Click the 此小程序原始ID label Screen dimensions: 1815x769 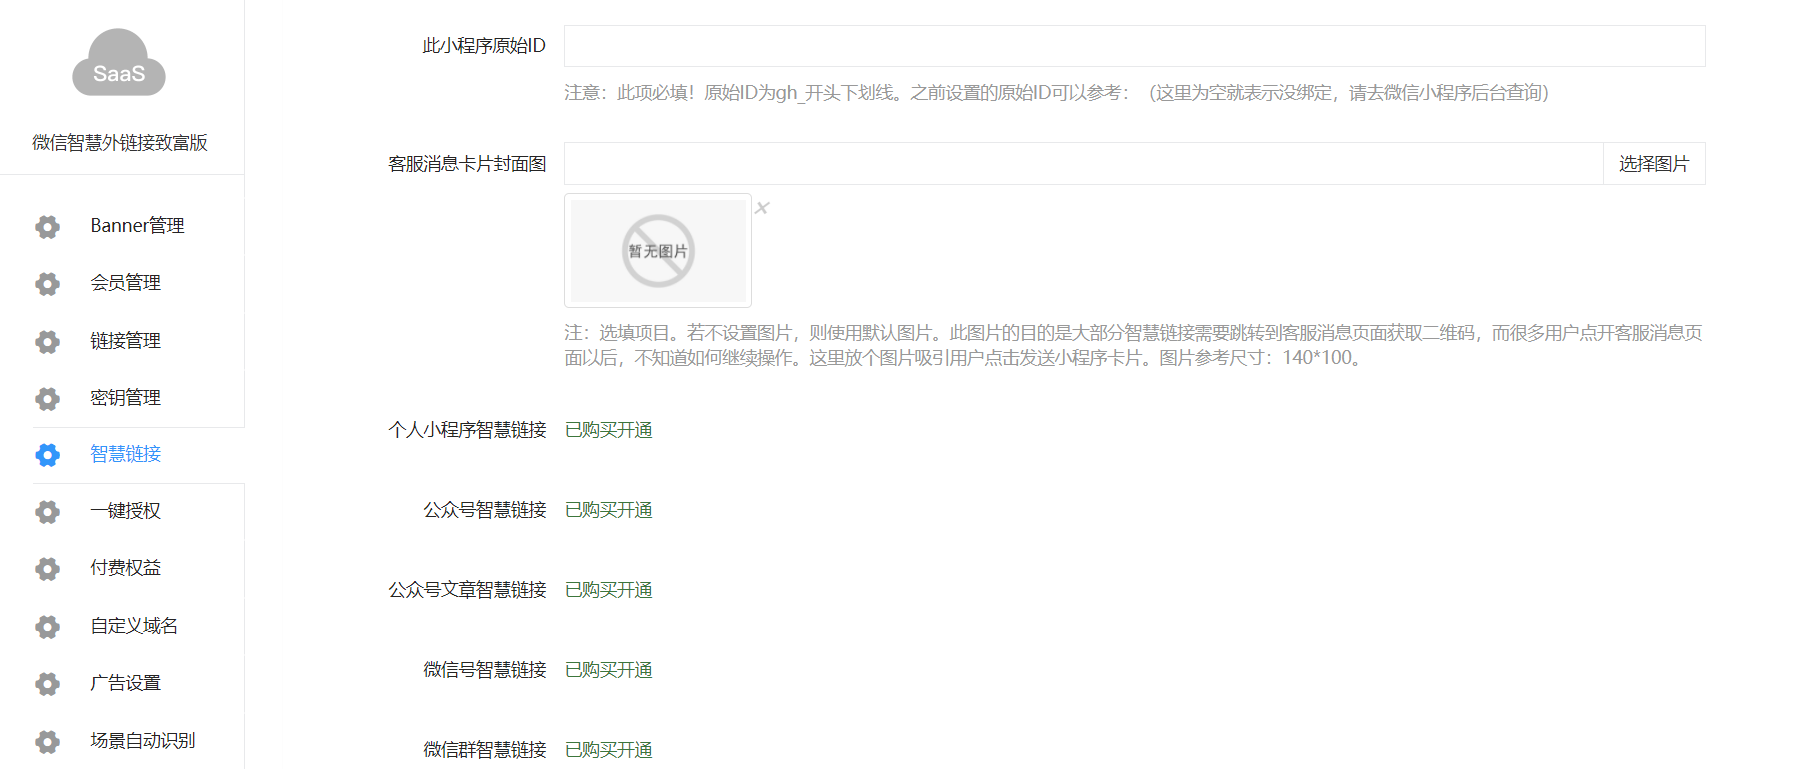(484, 46)
